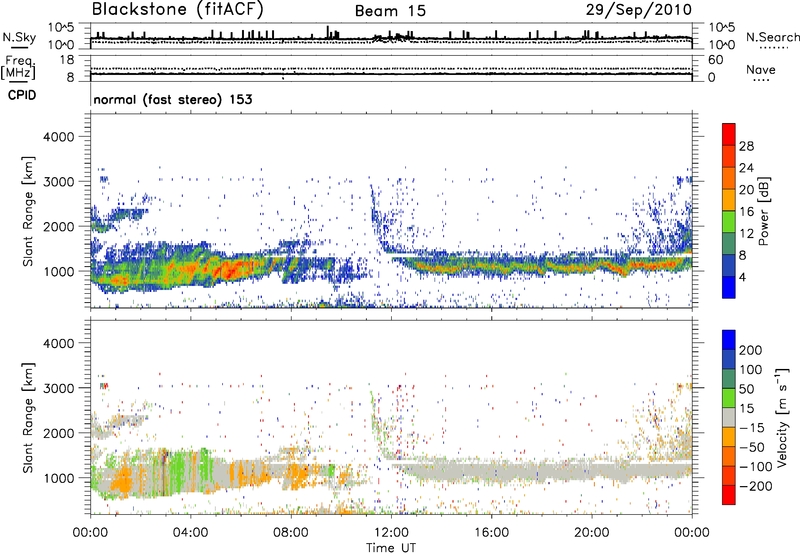Click the 'Time UT' axis label
The height and width of the screenshot is (554, 800).
[391, 547]
